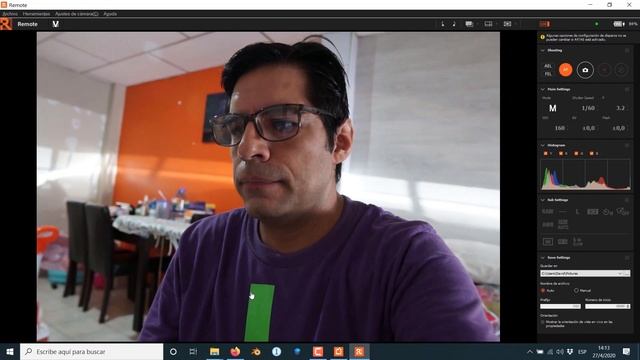Toggle the second histogram channel checkbox

click(561, 153)
